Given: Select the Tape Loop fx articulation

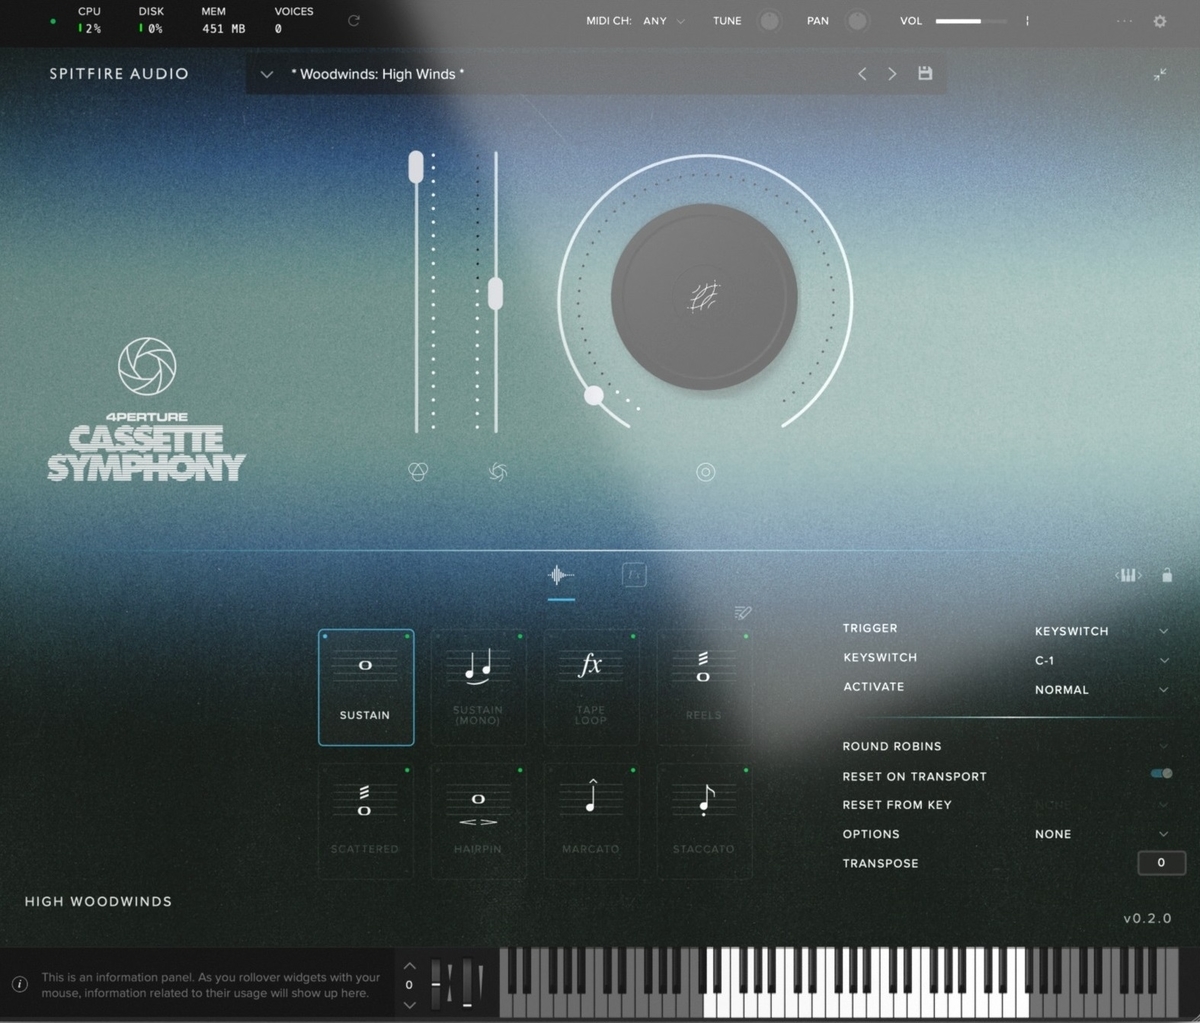Looking at the screenshot, I should tap(591, 687).
